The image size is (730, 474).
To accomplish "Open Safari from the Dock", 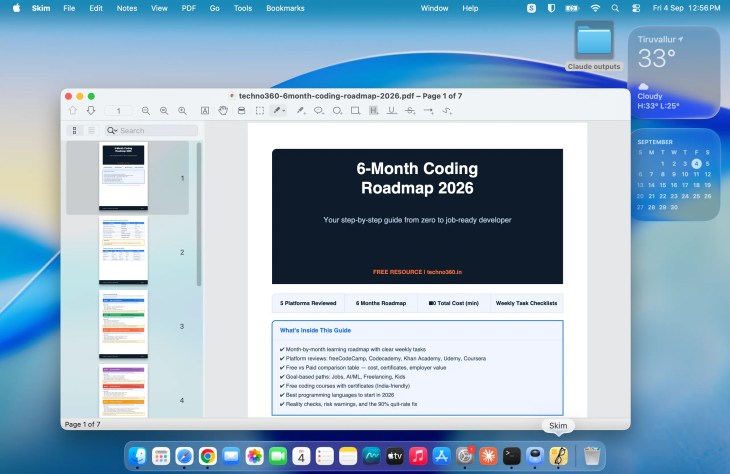I will [x=184, y=456].
